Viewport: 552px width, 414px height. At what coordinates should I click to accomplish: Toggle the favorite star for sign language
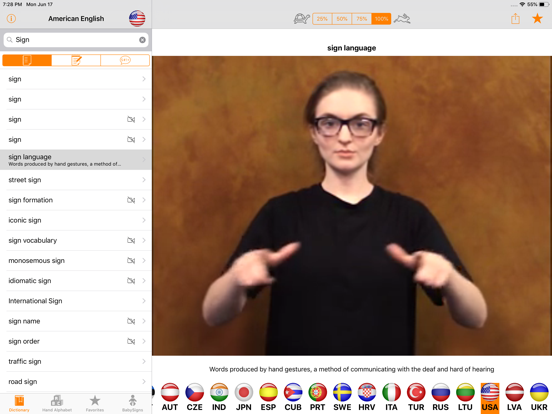click(537, 18)
